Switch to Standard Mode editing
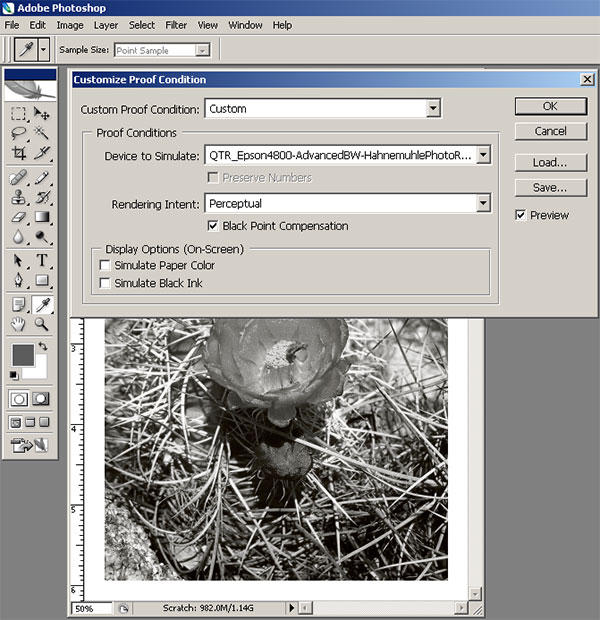This screenshot has height=620, width=600. (19, 399)
